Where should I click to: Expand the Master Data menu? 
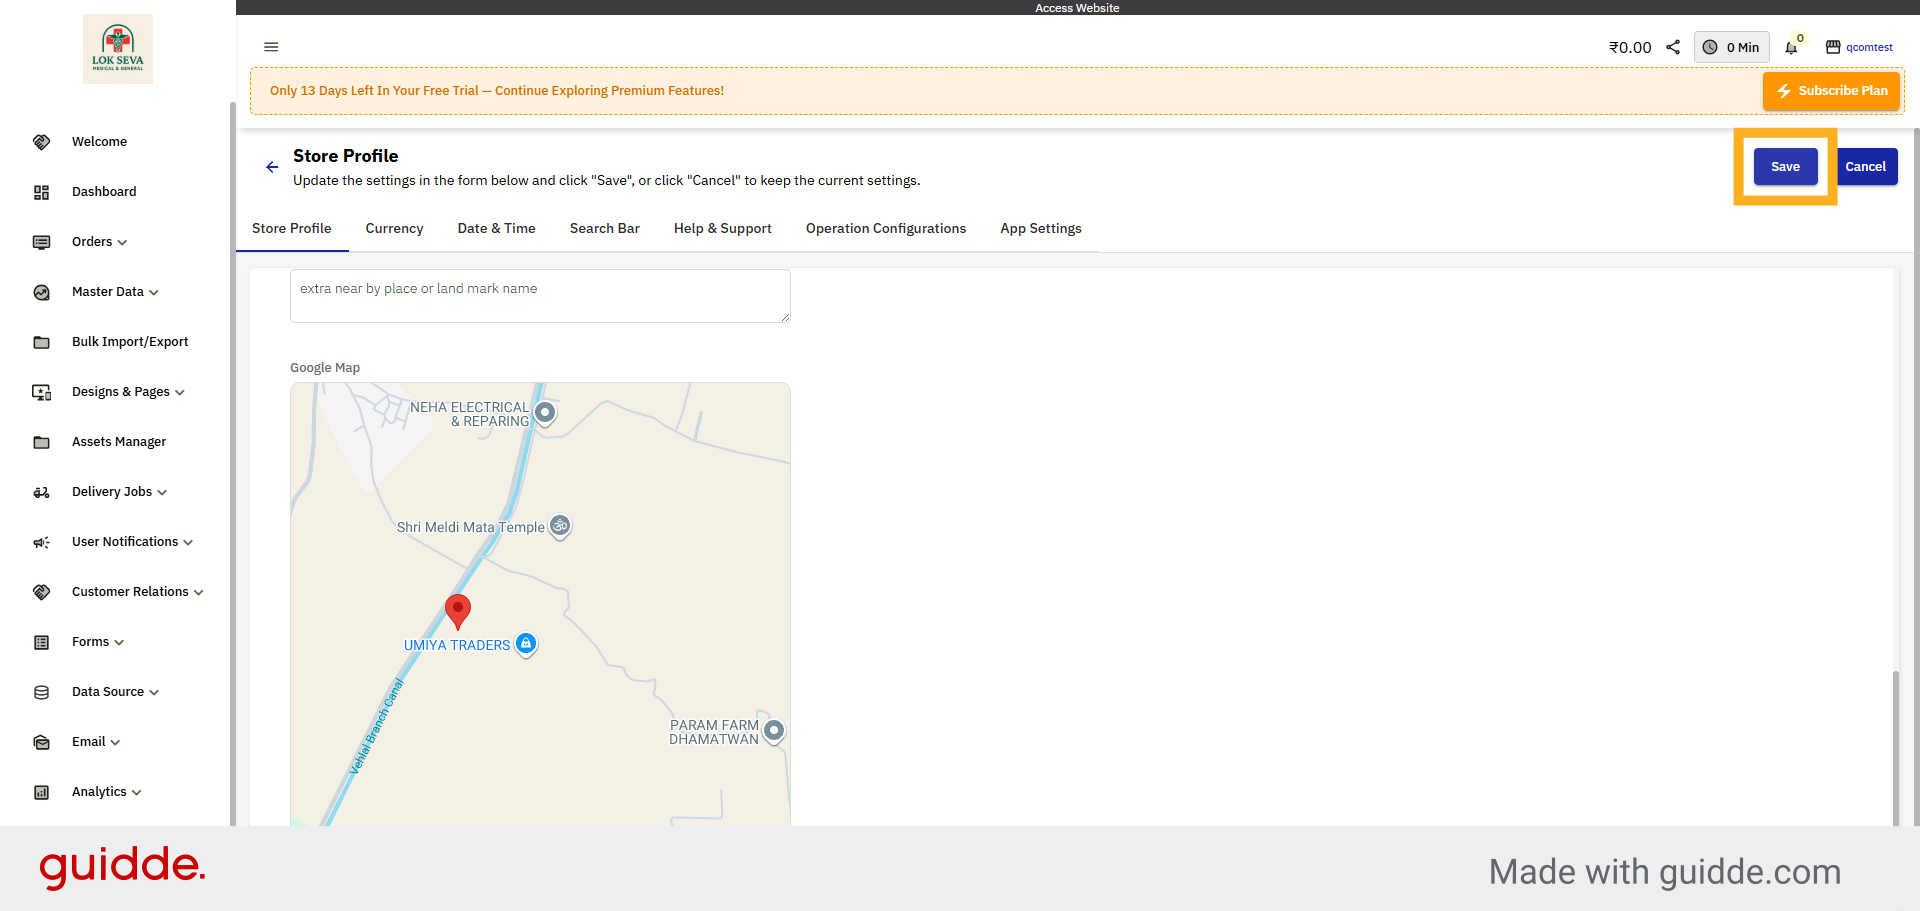(x=154, y=292)
